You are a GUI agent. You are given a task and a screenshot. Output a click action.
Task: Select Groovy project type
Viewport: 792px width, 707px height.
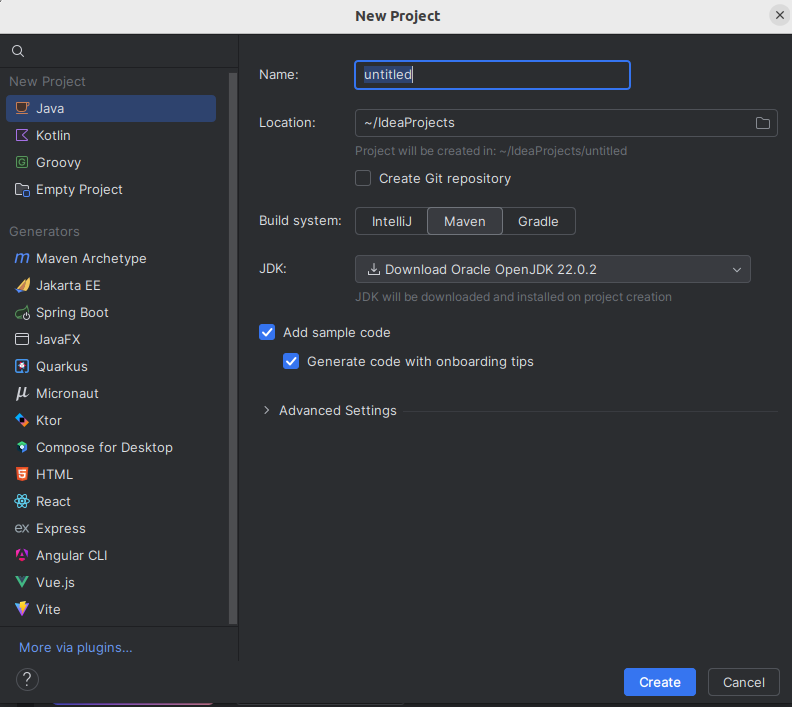(111, 162)
